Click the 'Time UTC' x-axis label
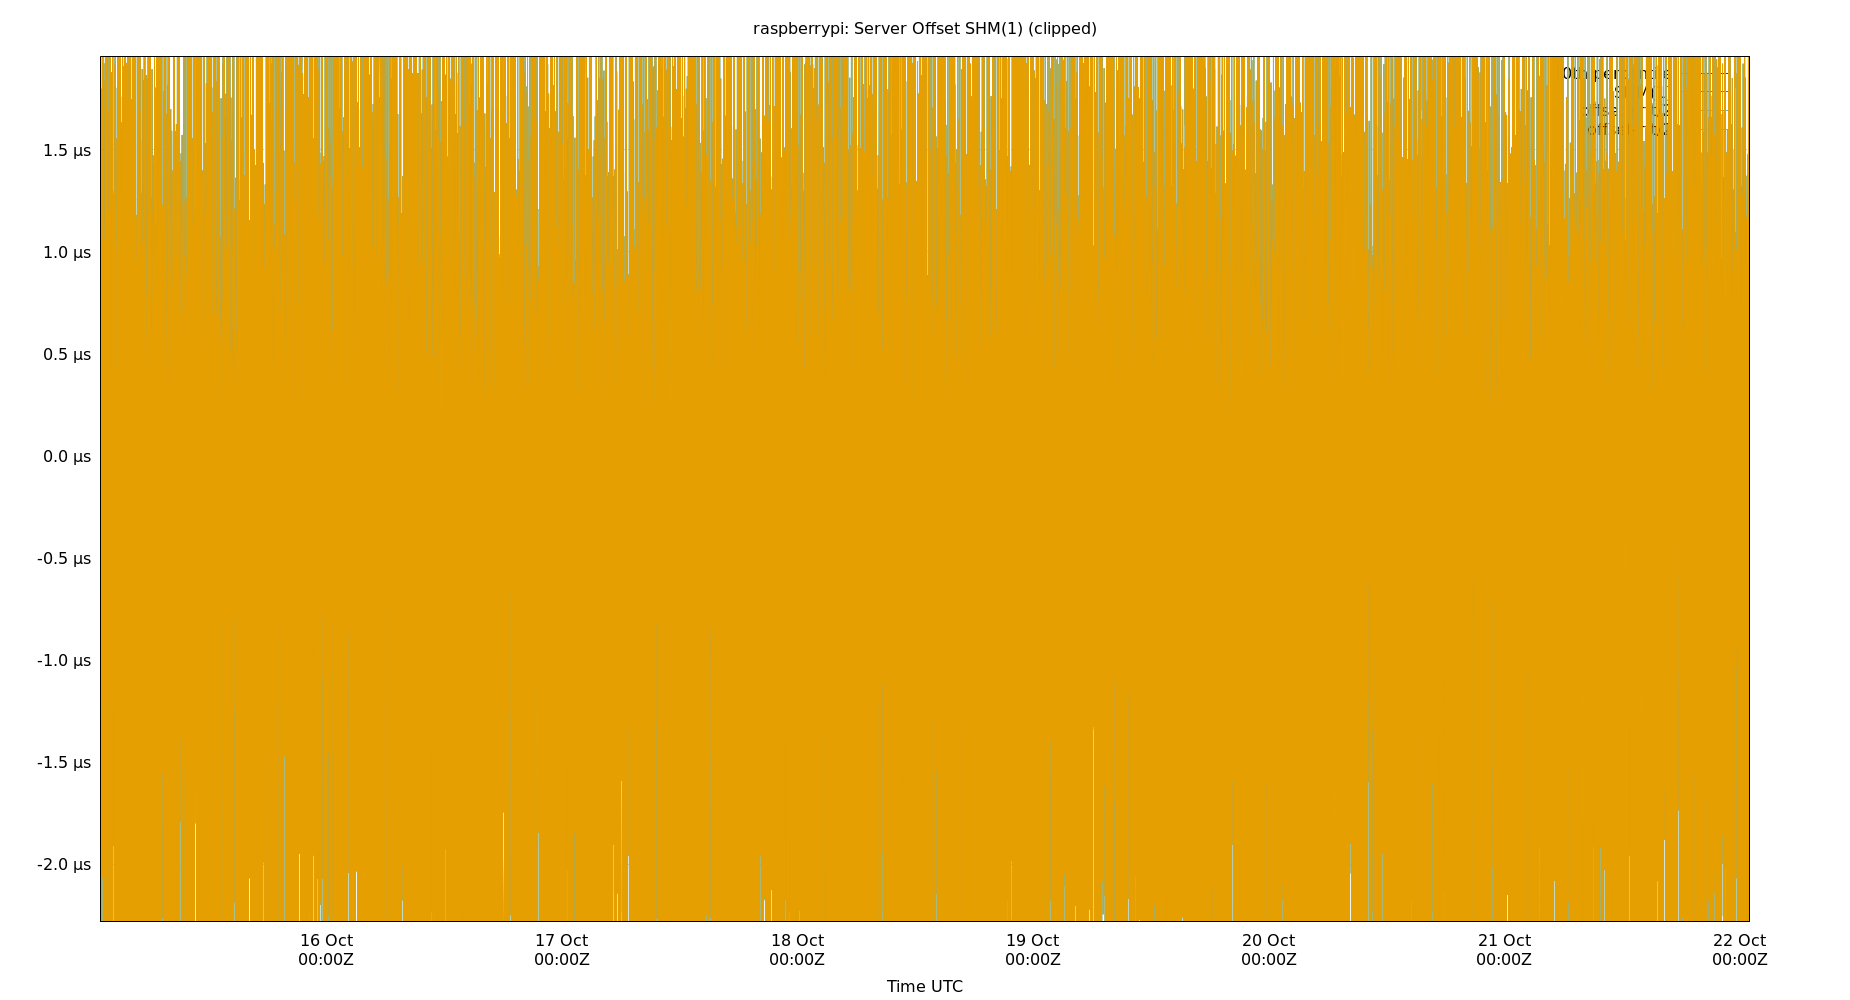 tap(924, 986)
